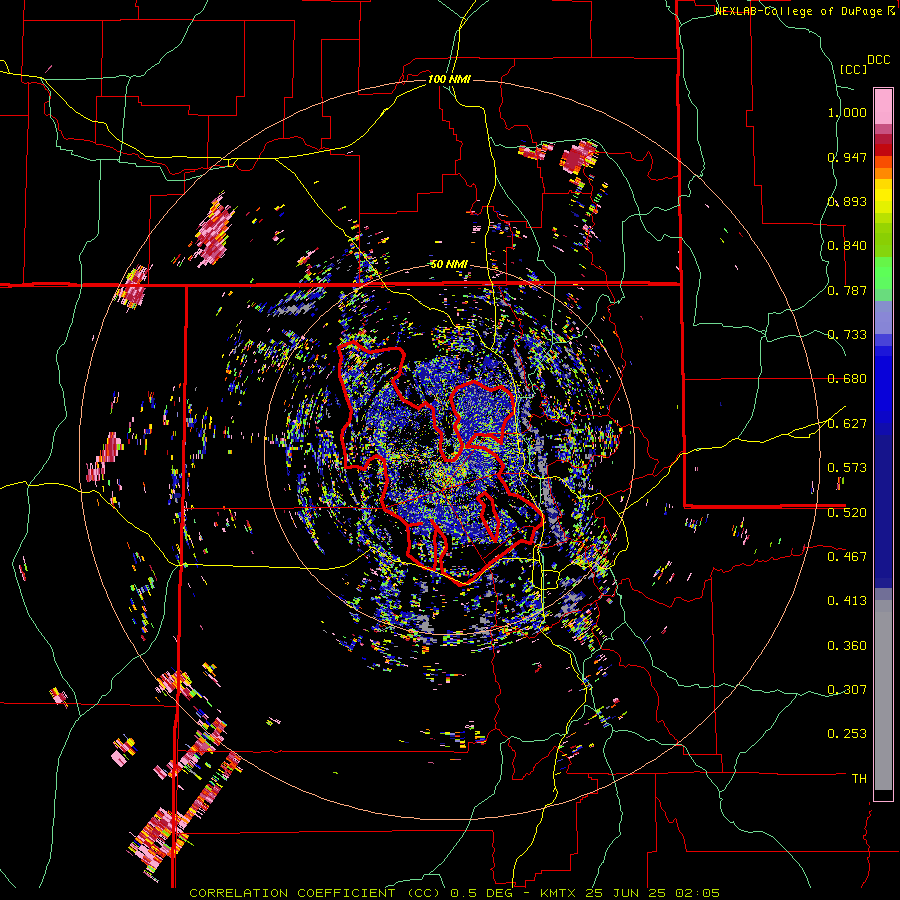Click the 50 NMI range ring label
900x900 pixels.
449,265
